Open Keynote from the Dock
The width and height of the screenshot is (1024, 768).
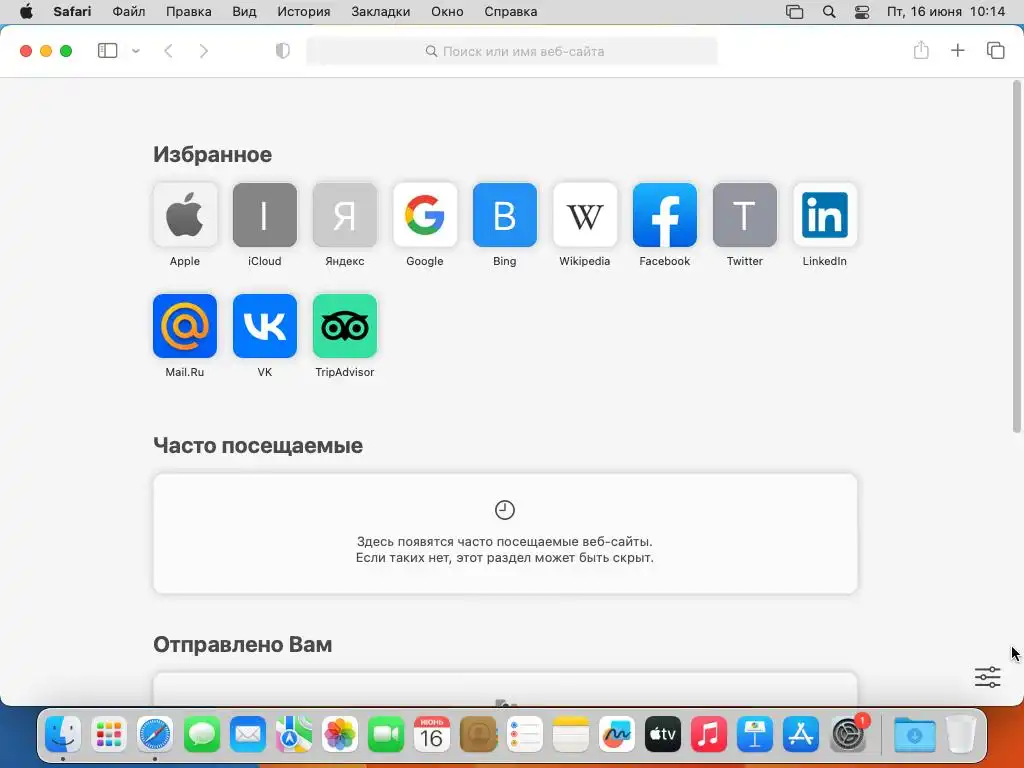point(755,735)
